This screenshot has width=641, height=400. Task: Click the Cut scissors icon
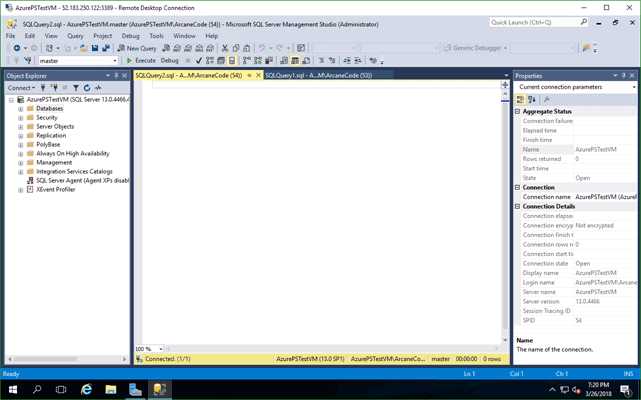point(225,48)
